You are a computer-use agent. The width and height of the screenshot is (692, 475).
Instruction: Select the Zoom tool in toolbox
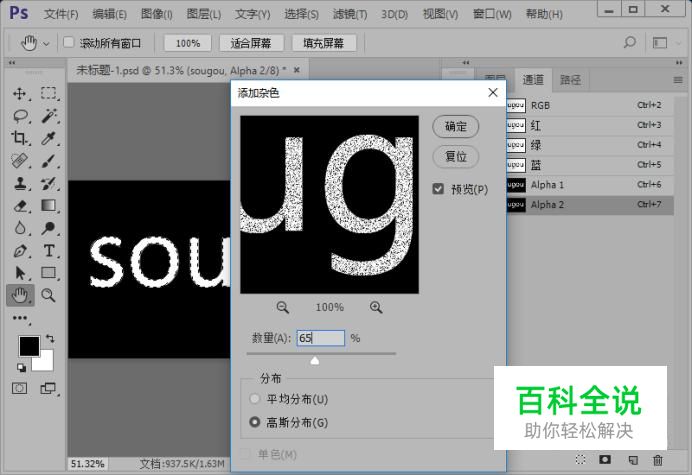[49, 295]
